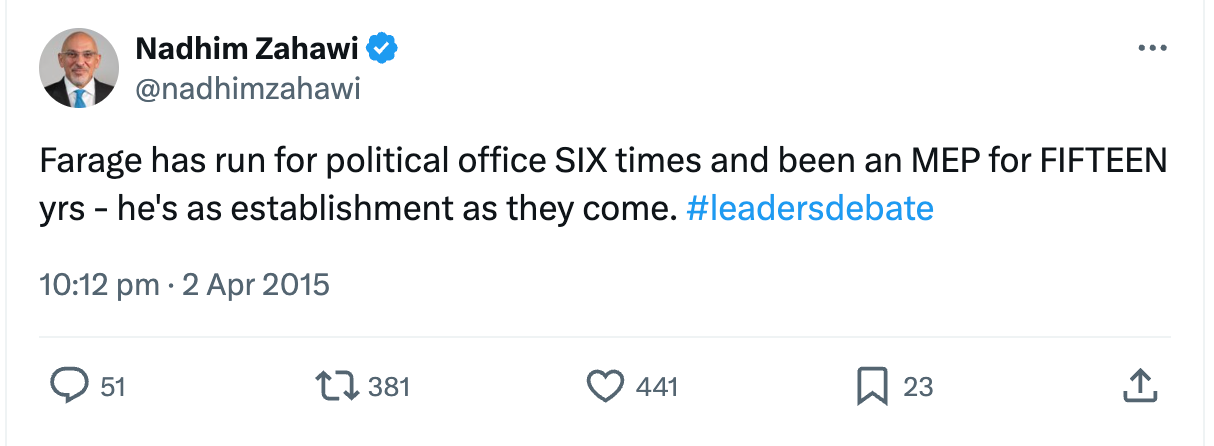Bookmark this tweet
1214x446 pixels.
872,386
